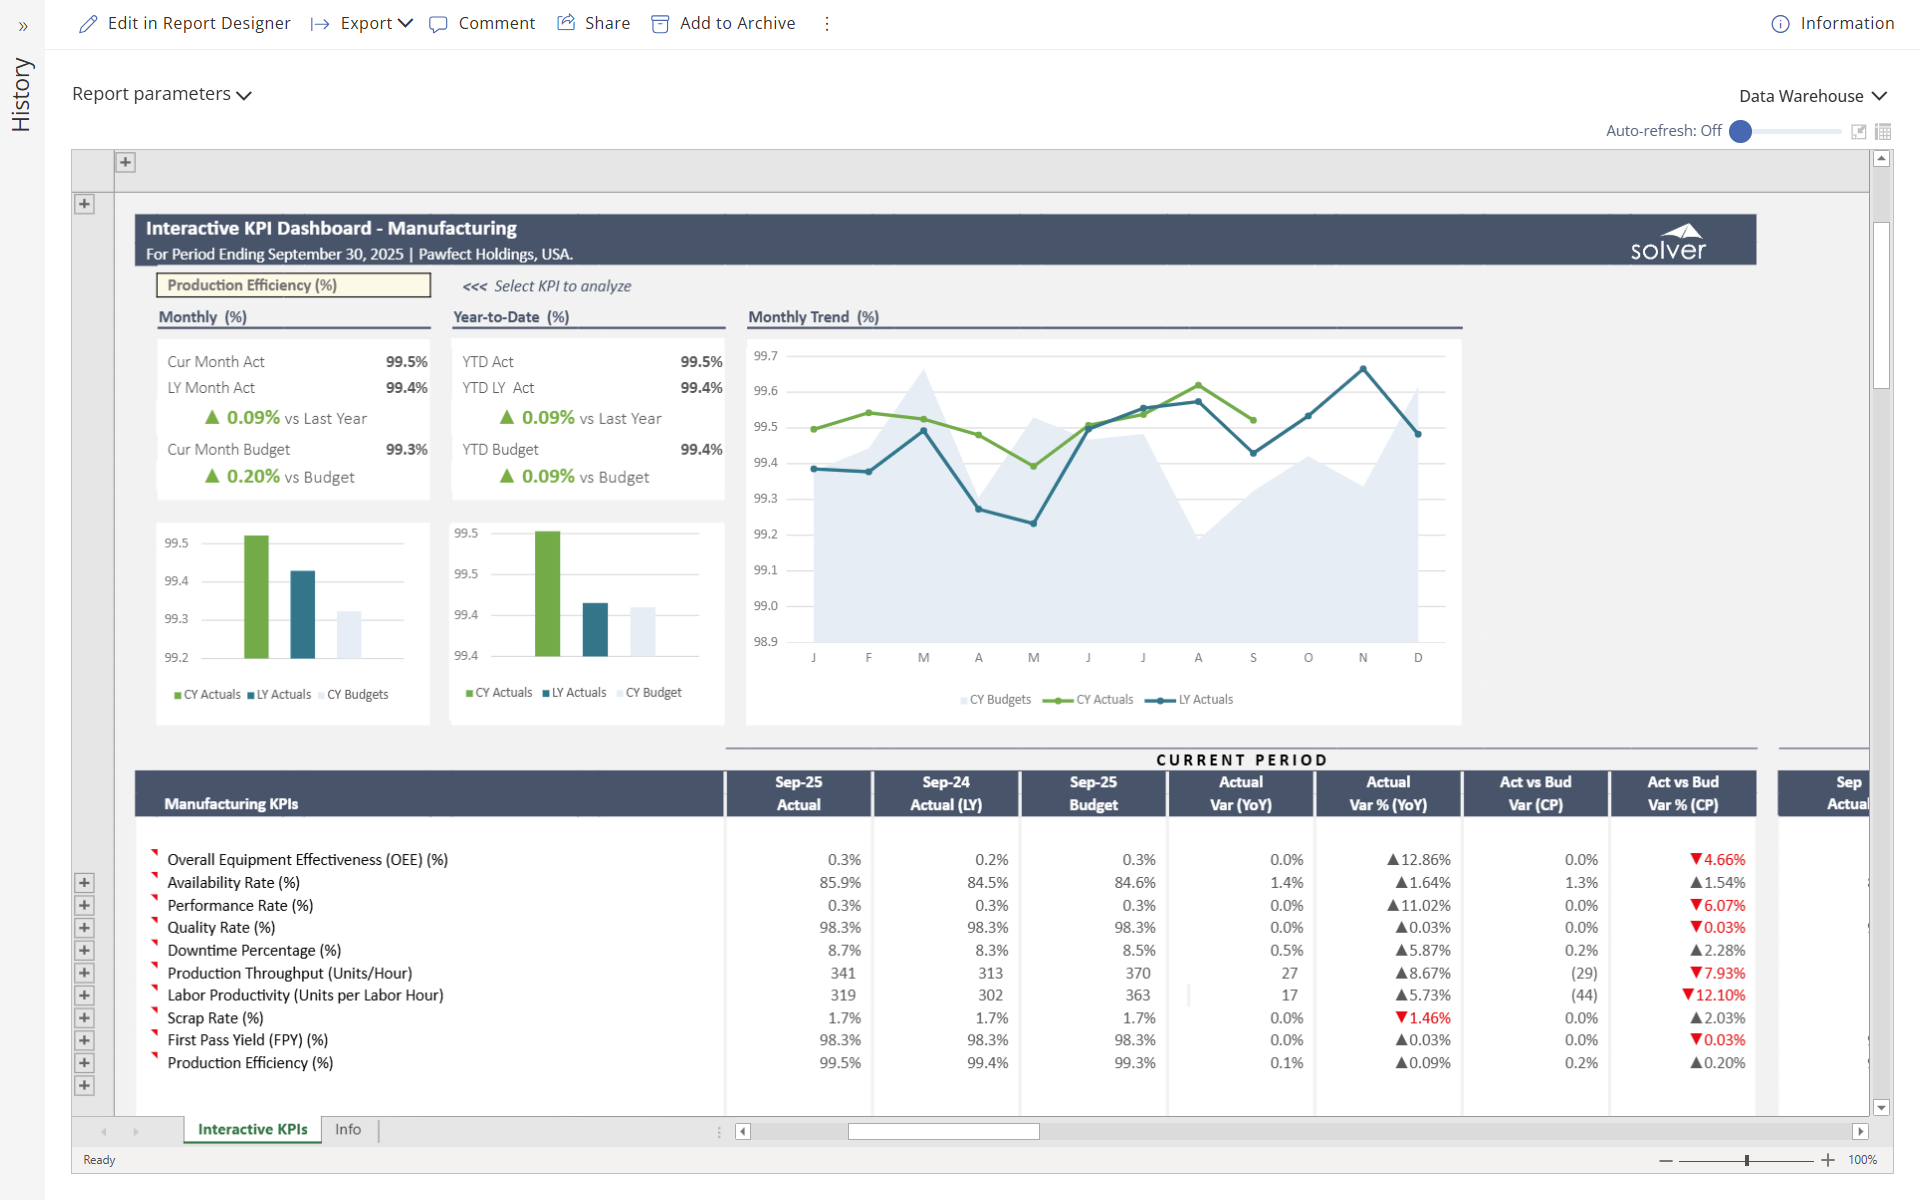Viewport: 1920px width, 1200px height.
Task: Click the Comment speech bubble icon
Action: click(438, 24)
